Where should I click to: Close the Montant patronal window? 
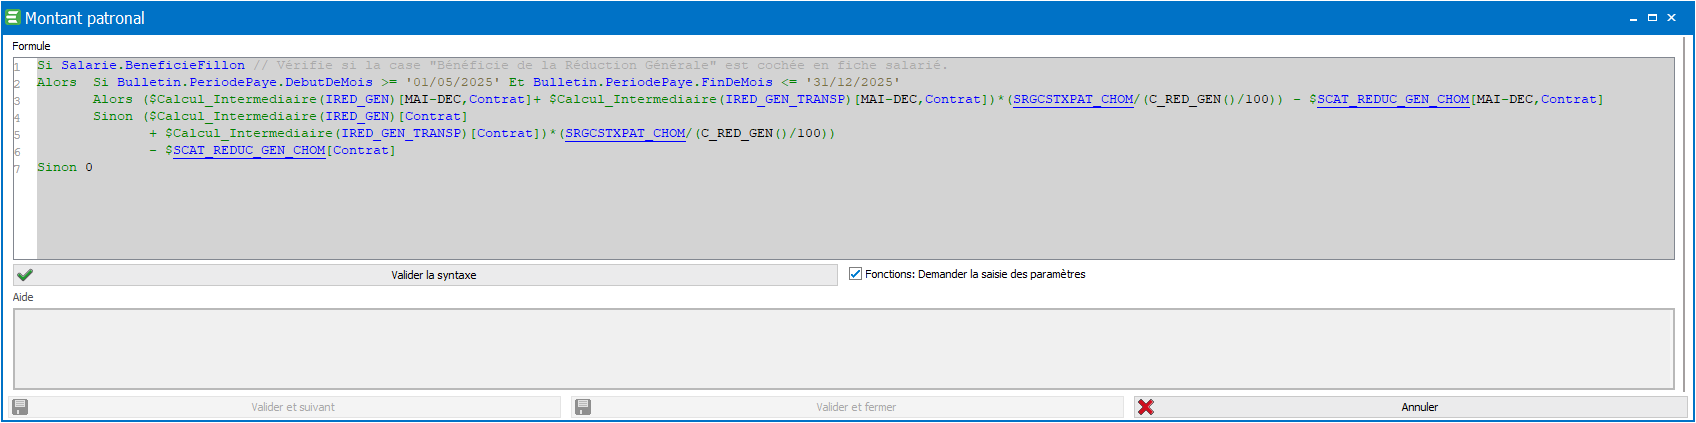1671,18
